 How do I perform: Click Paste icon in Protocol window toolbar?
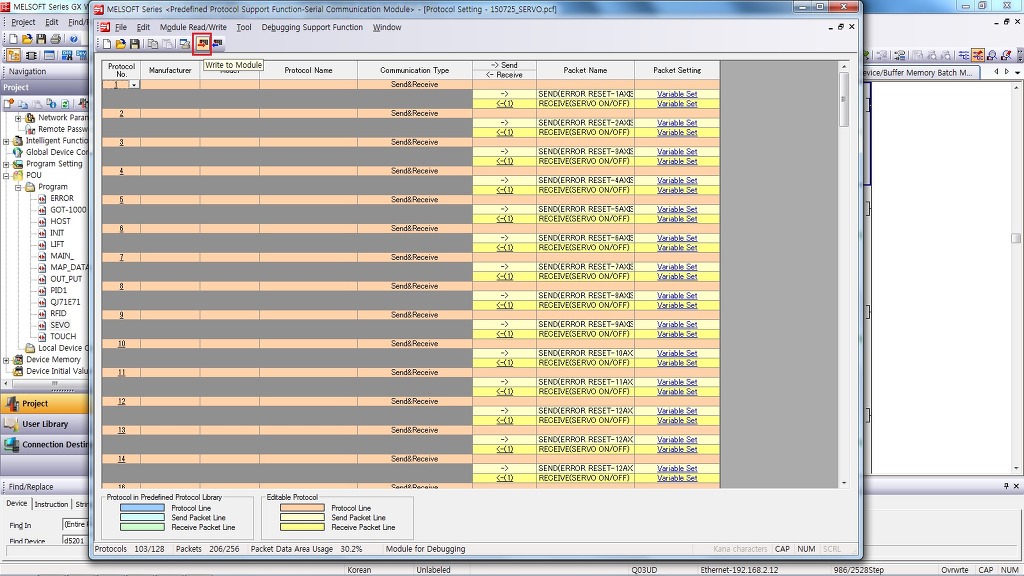pyautogui.click(x=167, y=44)
